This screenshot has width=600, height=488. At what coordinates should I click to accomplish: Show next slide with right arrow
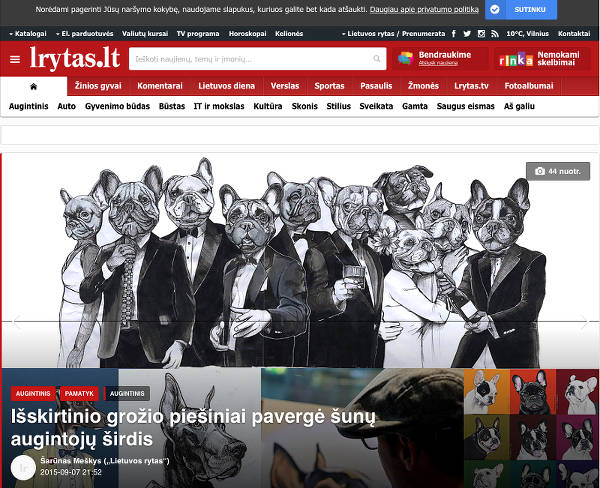point(584,322)
